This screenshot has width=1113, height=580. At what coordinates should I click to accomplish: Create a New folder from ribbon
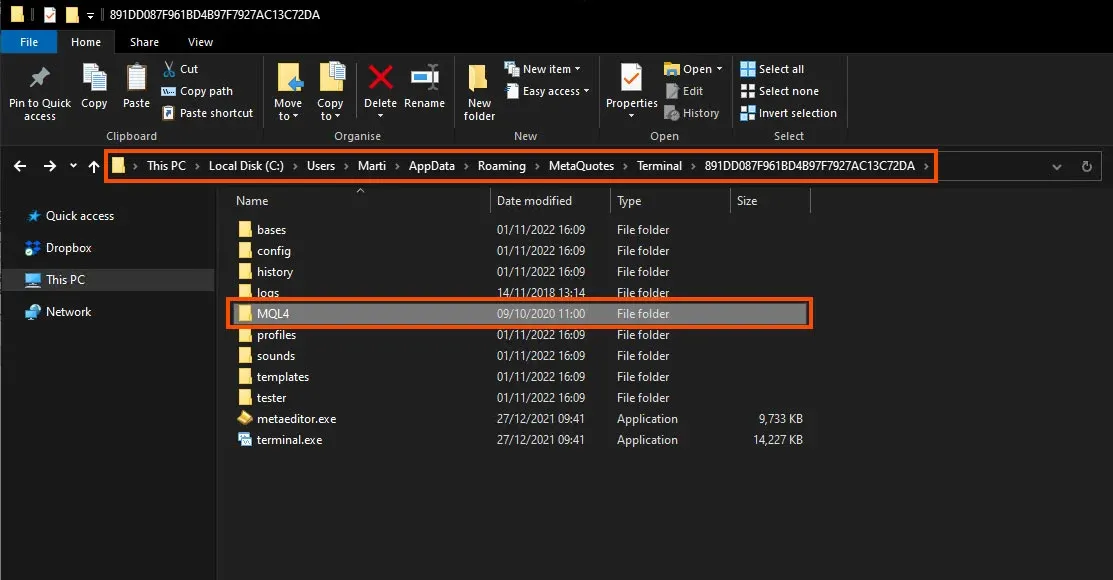pyautogui.click(x=479, y=80)
